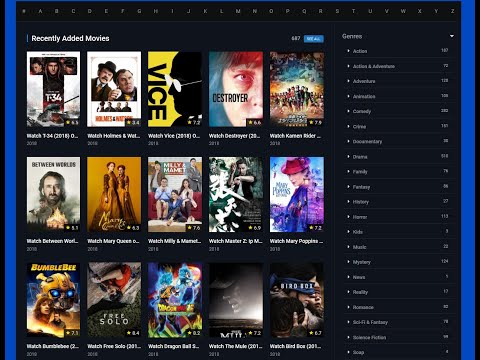Open the Kamen Rider poster

[x=297, y=89]
